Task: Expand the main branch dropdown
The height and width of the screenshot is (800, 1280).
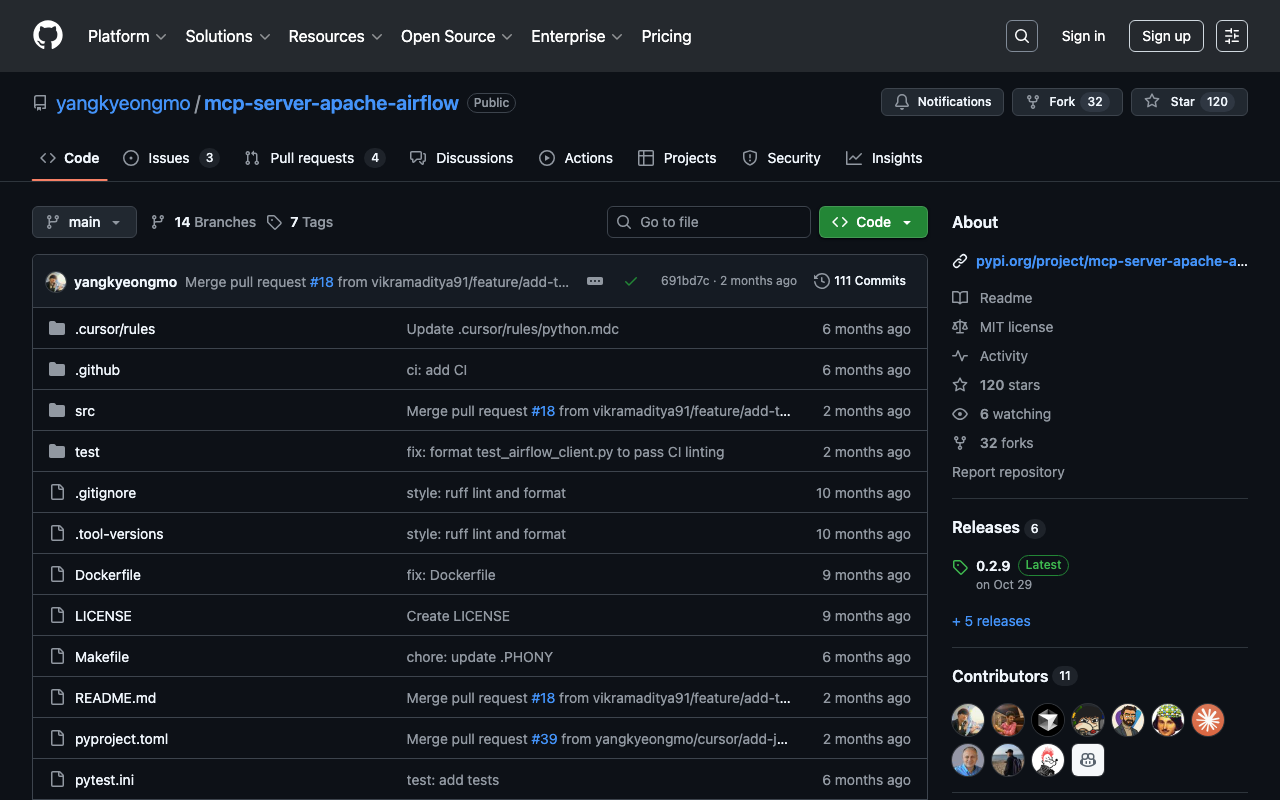Action: [84, 222]
